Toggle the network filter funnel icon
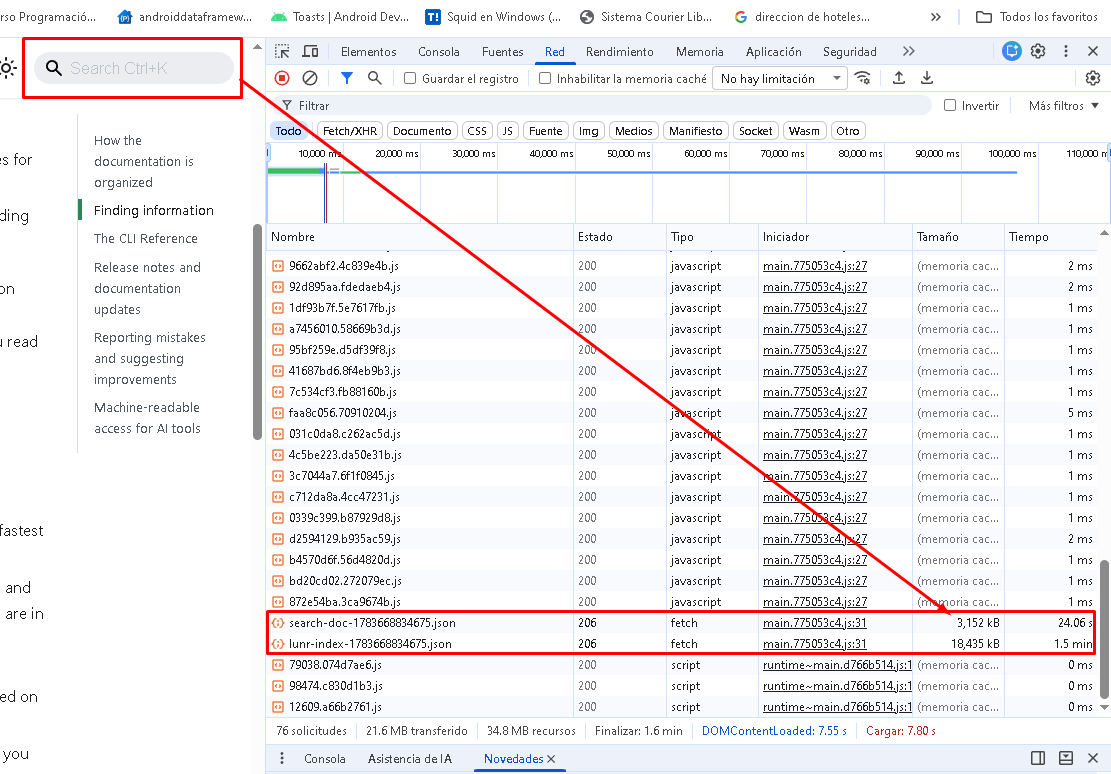The width and height of the screenshot is (1111, 774). tap(346, 78)
